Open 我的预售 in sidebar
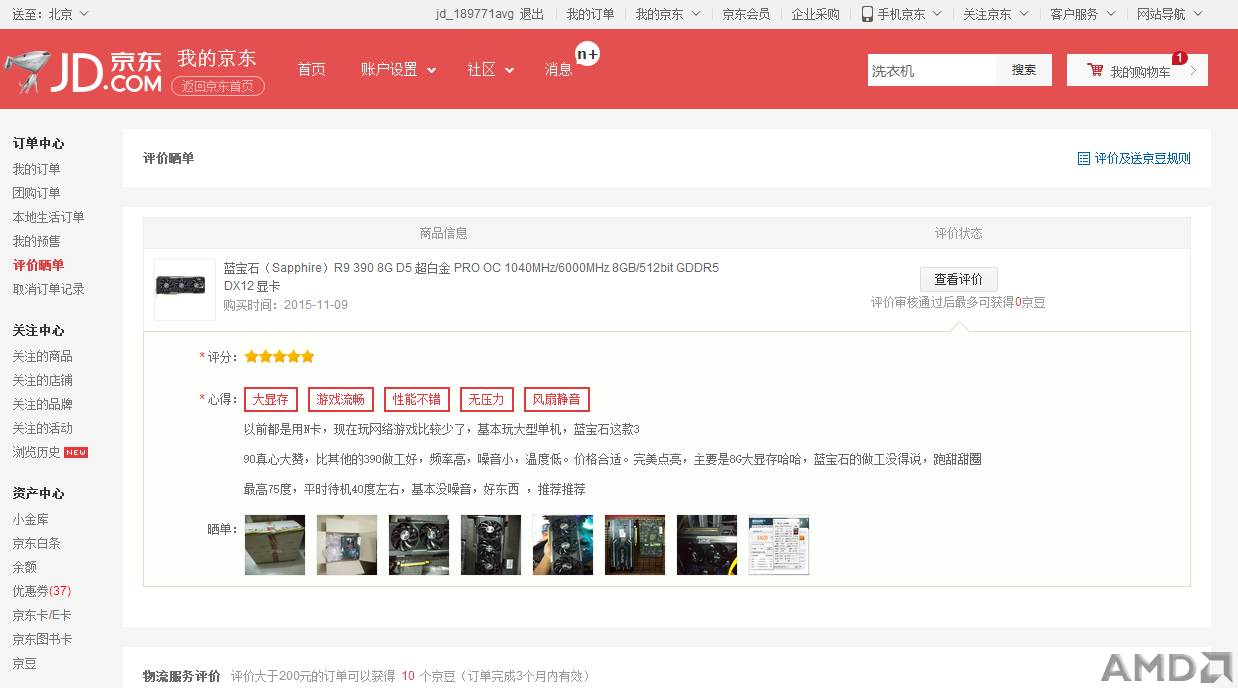Viewport: 1238px width, 688px height. pos(36,241)
